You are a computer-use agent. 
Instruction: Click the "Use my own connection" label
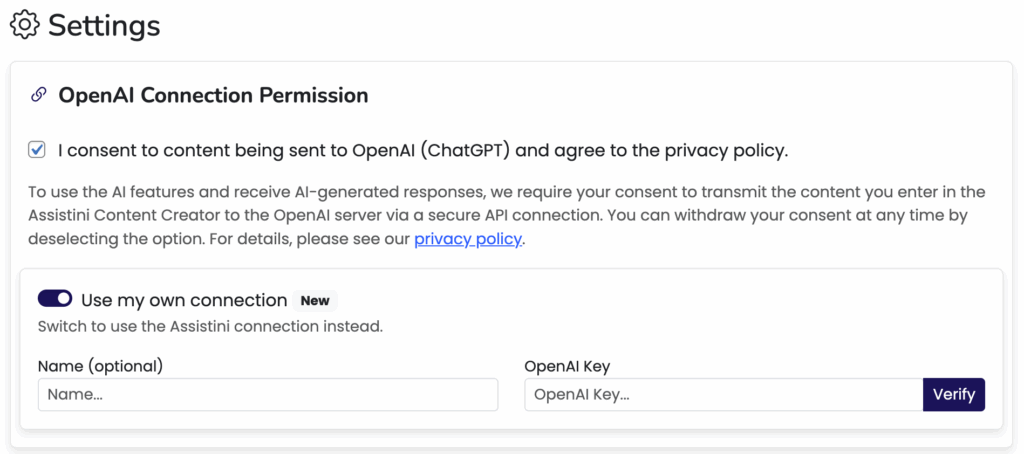184,300
